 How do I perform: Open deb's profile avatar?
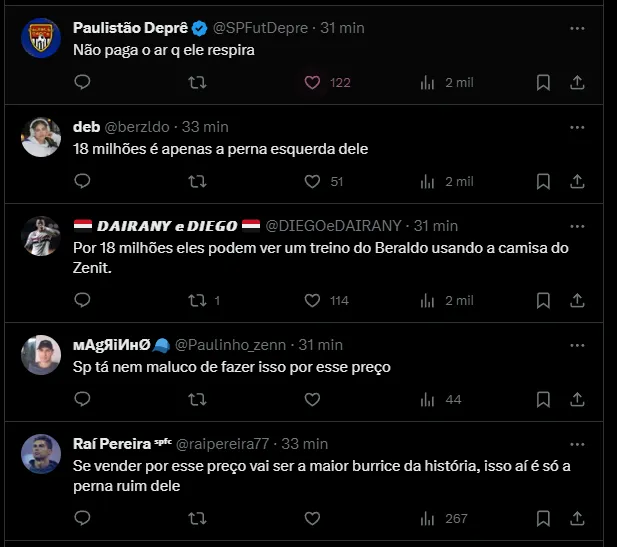pos(41,137)
